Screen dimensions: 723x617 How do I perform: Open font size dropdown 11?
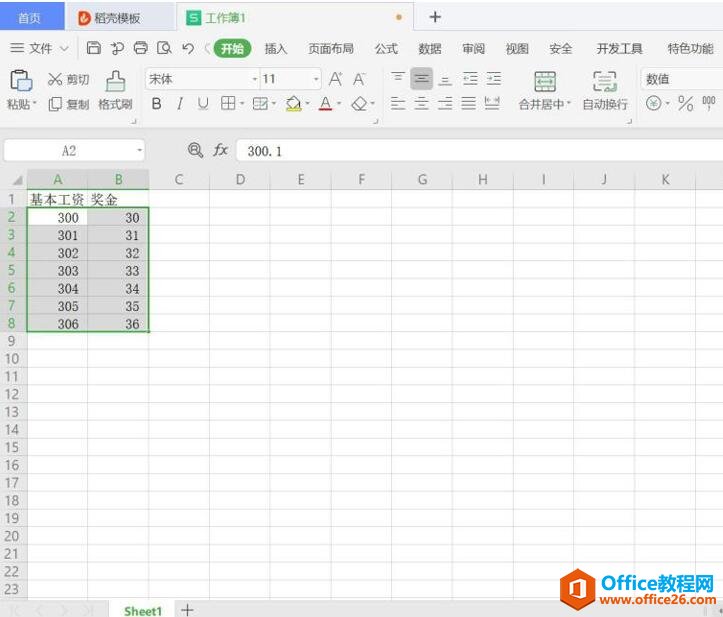point(316,79)
